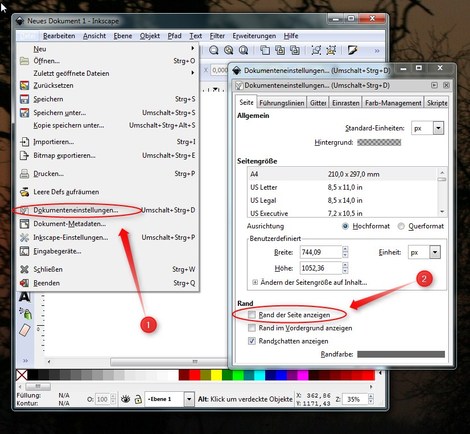Open the Ansicht menu

click(x=94, y=36)
